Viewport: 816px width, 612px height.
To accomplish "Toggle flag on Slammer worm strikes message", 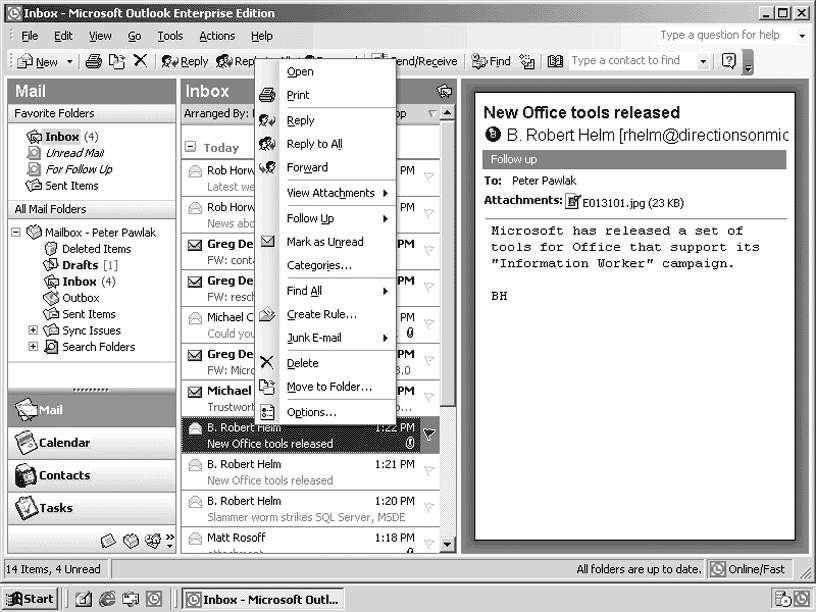I will 429,507.
